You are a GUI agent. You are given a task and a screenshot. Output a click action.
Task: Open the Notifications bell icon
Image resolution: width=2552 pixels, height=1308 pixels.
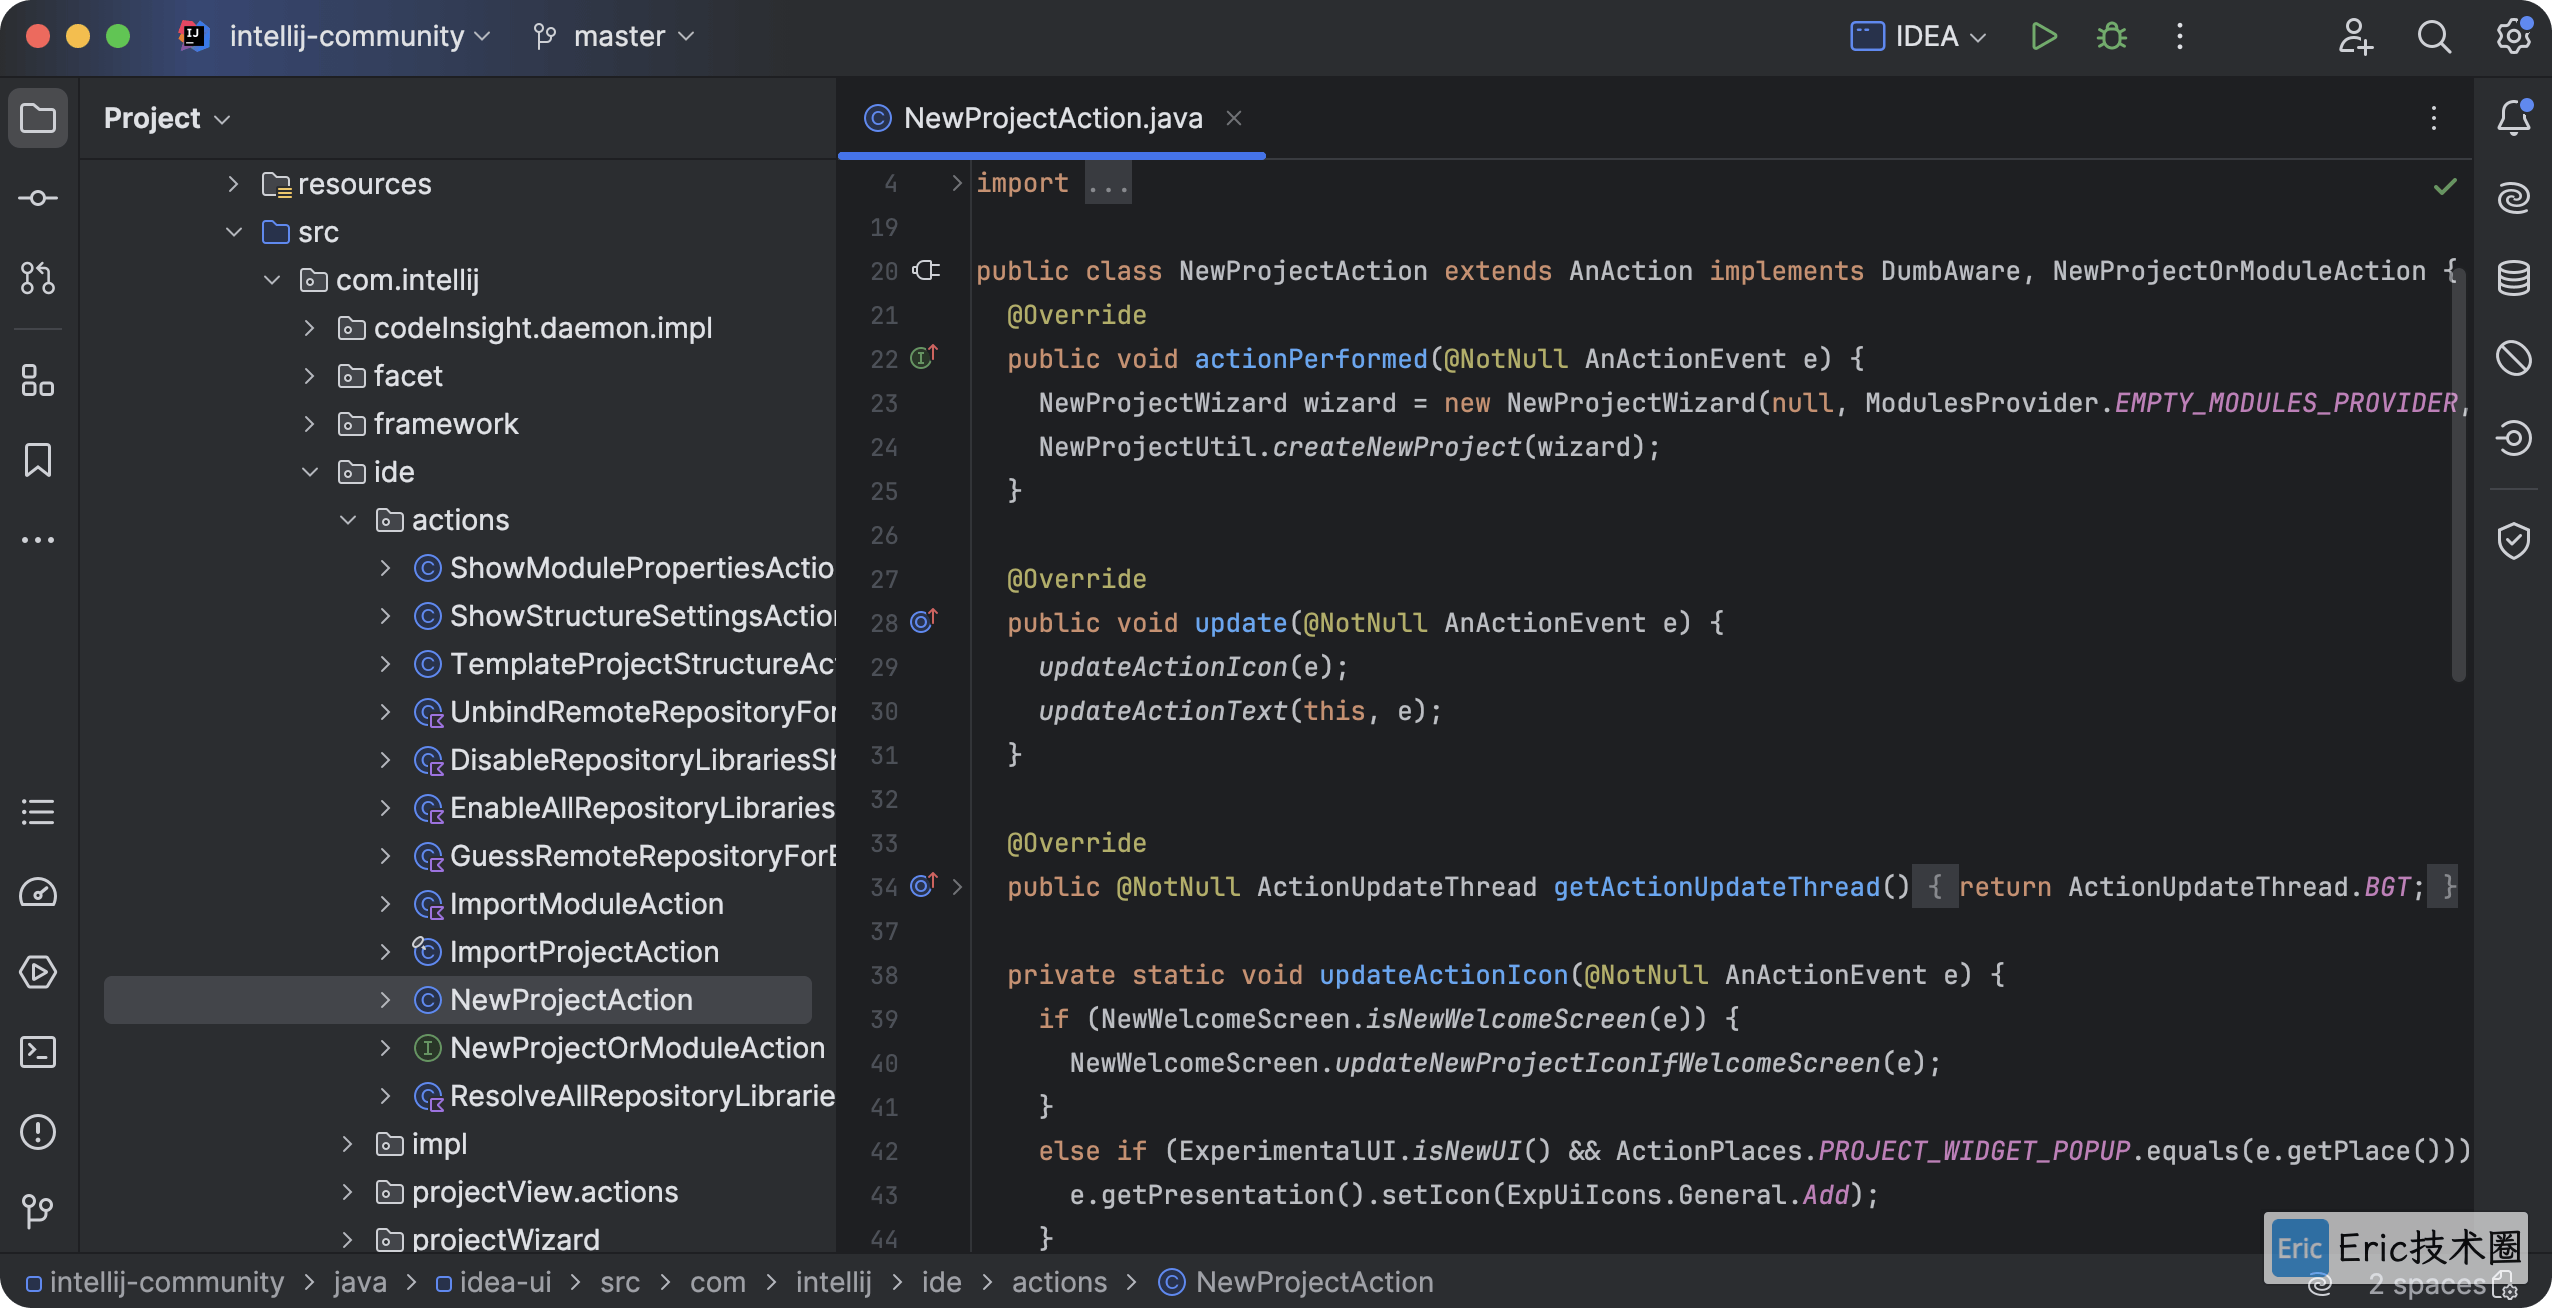pyautogui.click(x=2513, y=118)
